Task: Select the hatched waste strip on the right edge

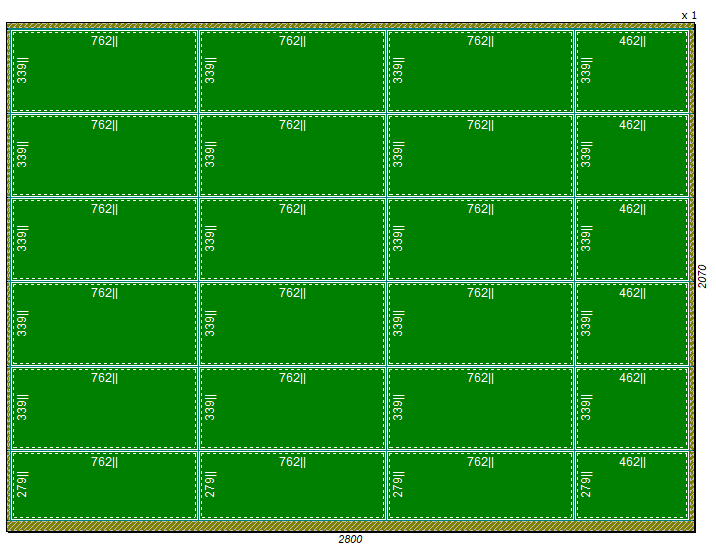Action: (x=691, y=276)
